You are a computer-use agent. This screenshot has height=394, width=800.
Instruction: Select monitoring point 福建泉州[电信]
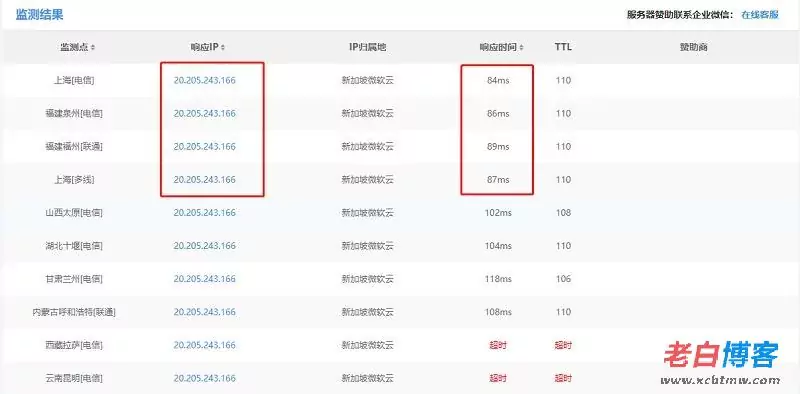74,113
